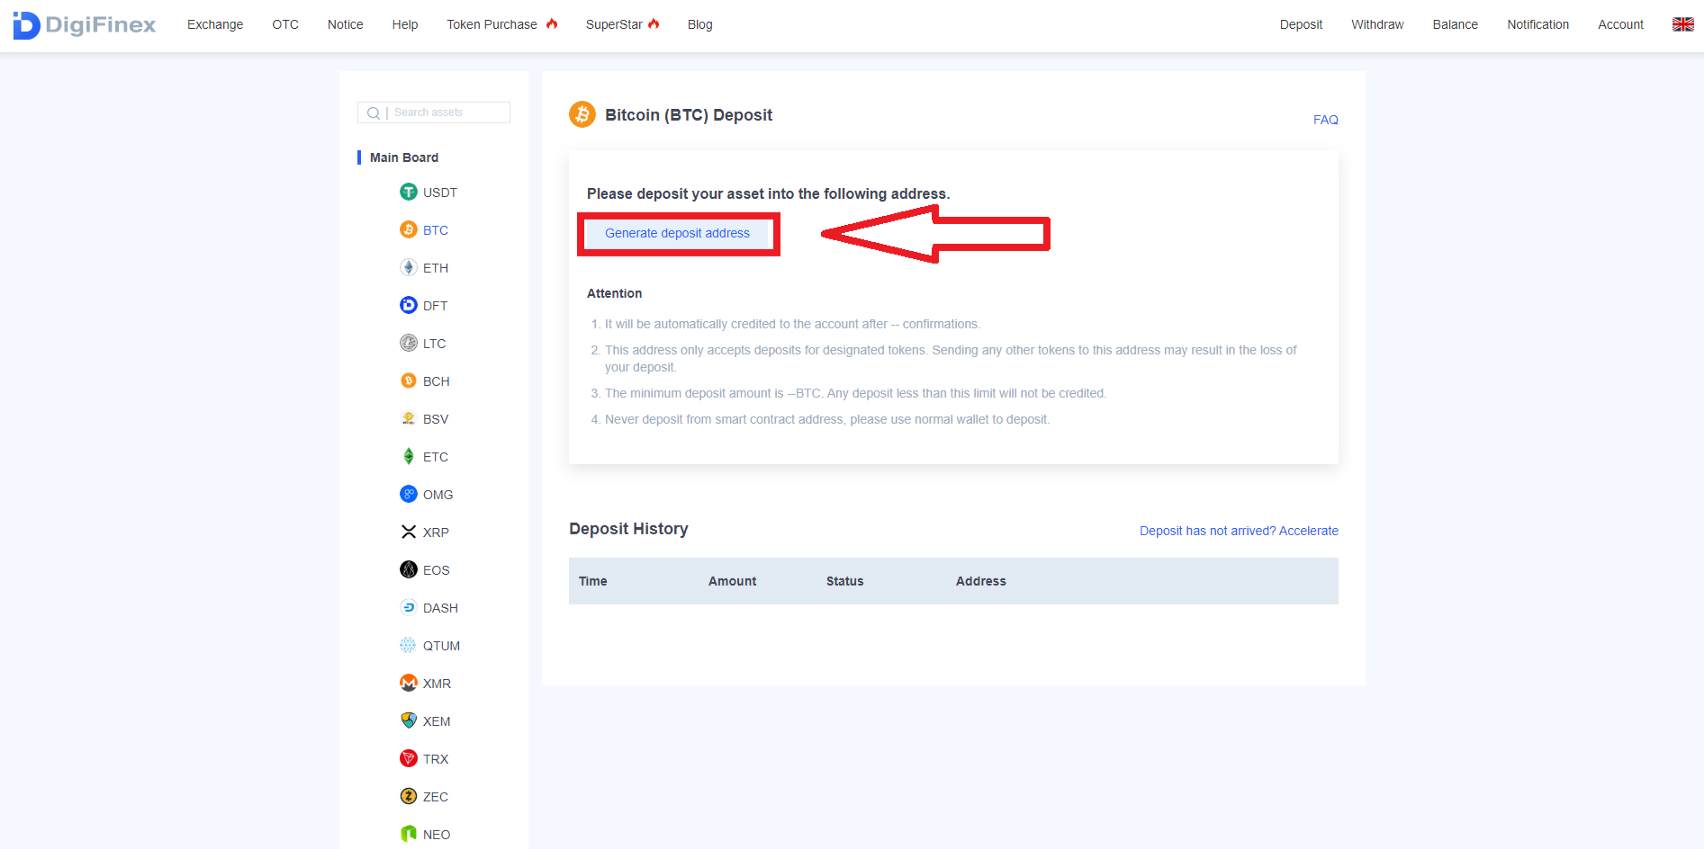
Task: Select TRX label in asset list
Action: pyautogui.click(x=436, y=759)
